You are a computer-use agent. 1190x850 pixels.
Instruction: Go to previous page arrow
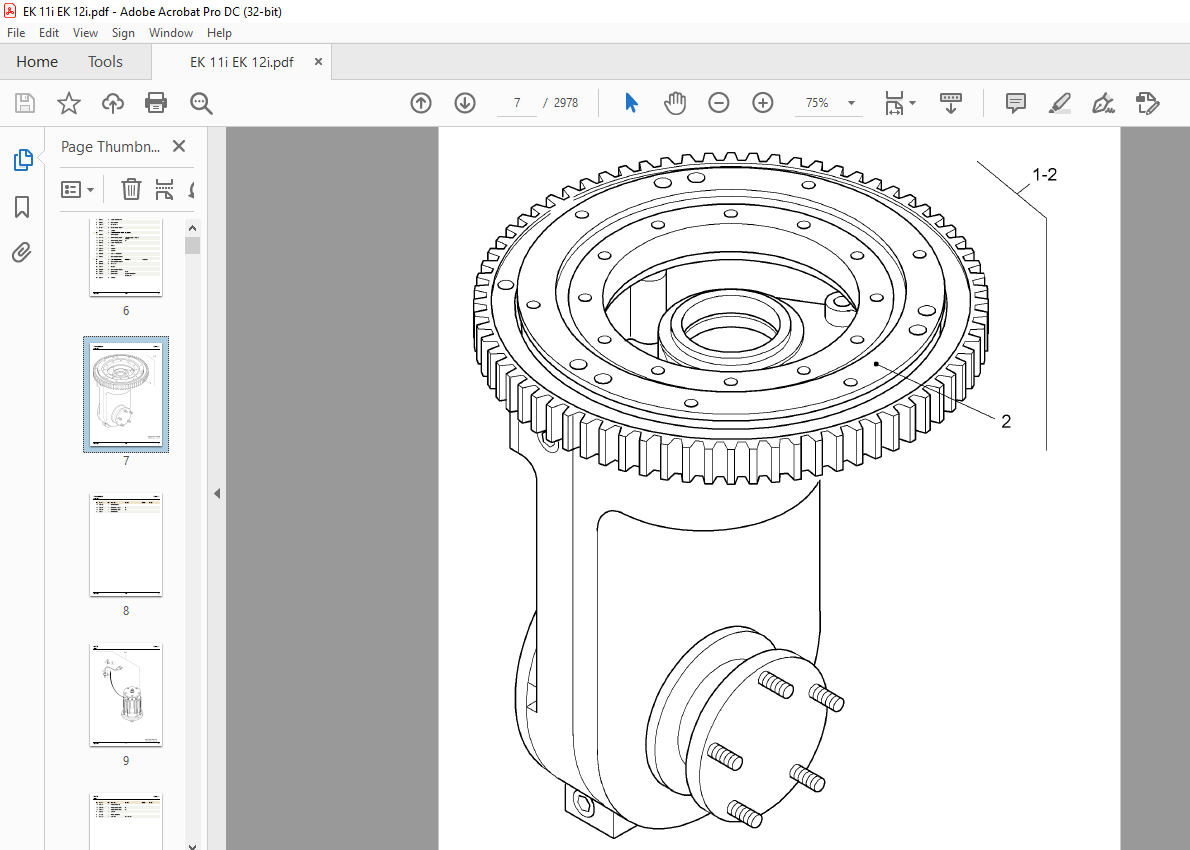click(x=421, y=103)
